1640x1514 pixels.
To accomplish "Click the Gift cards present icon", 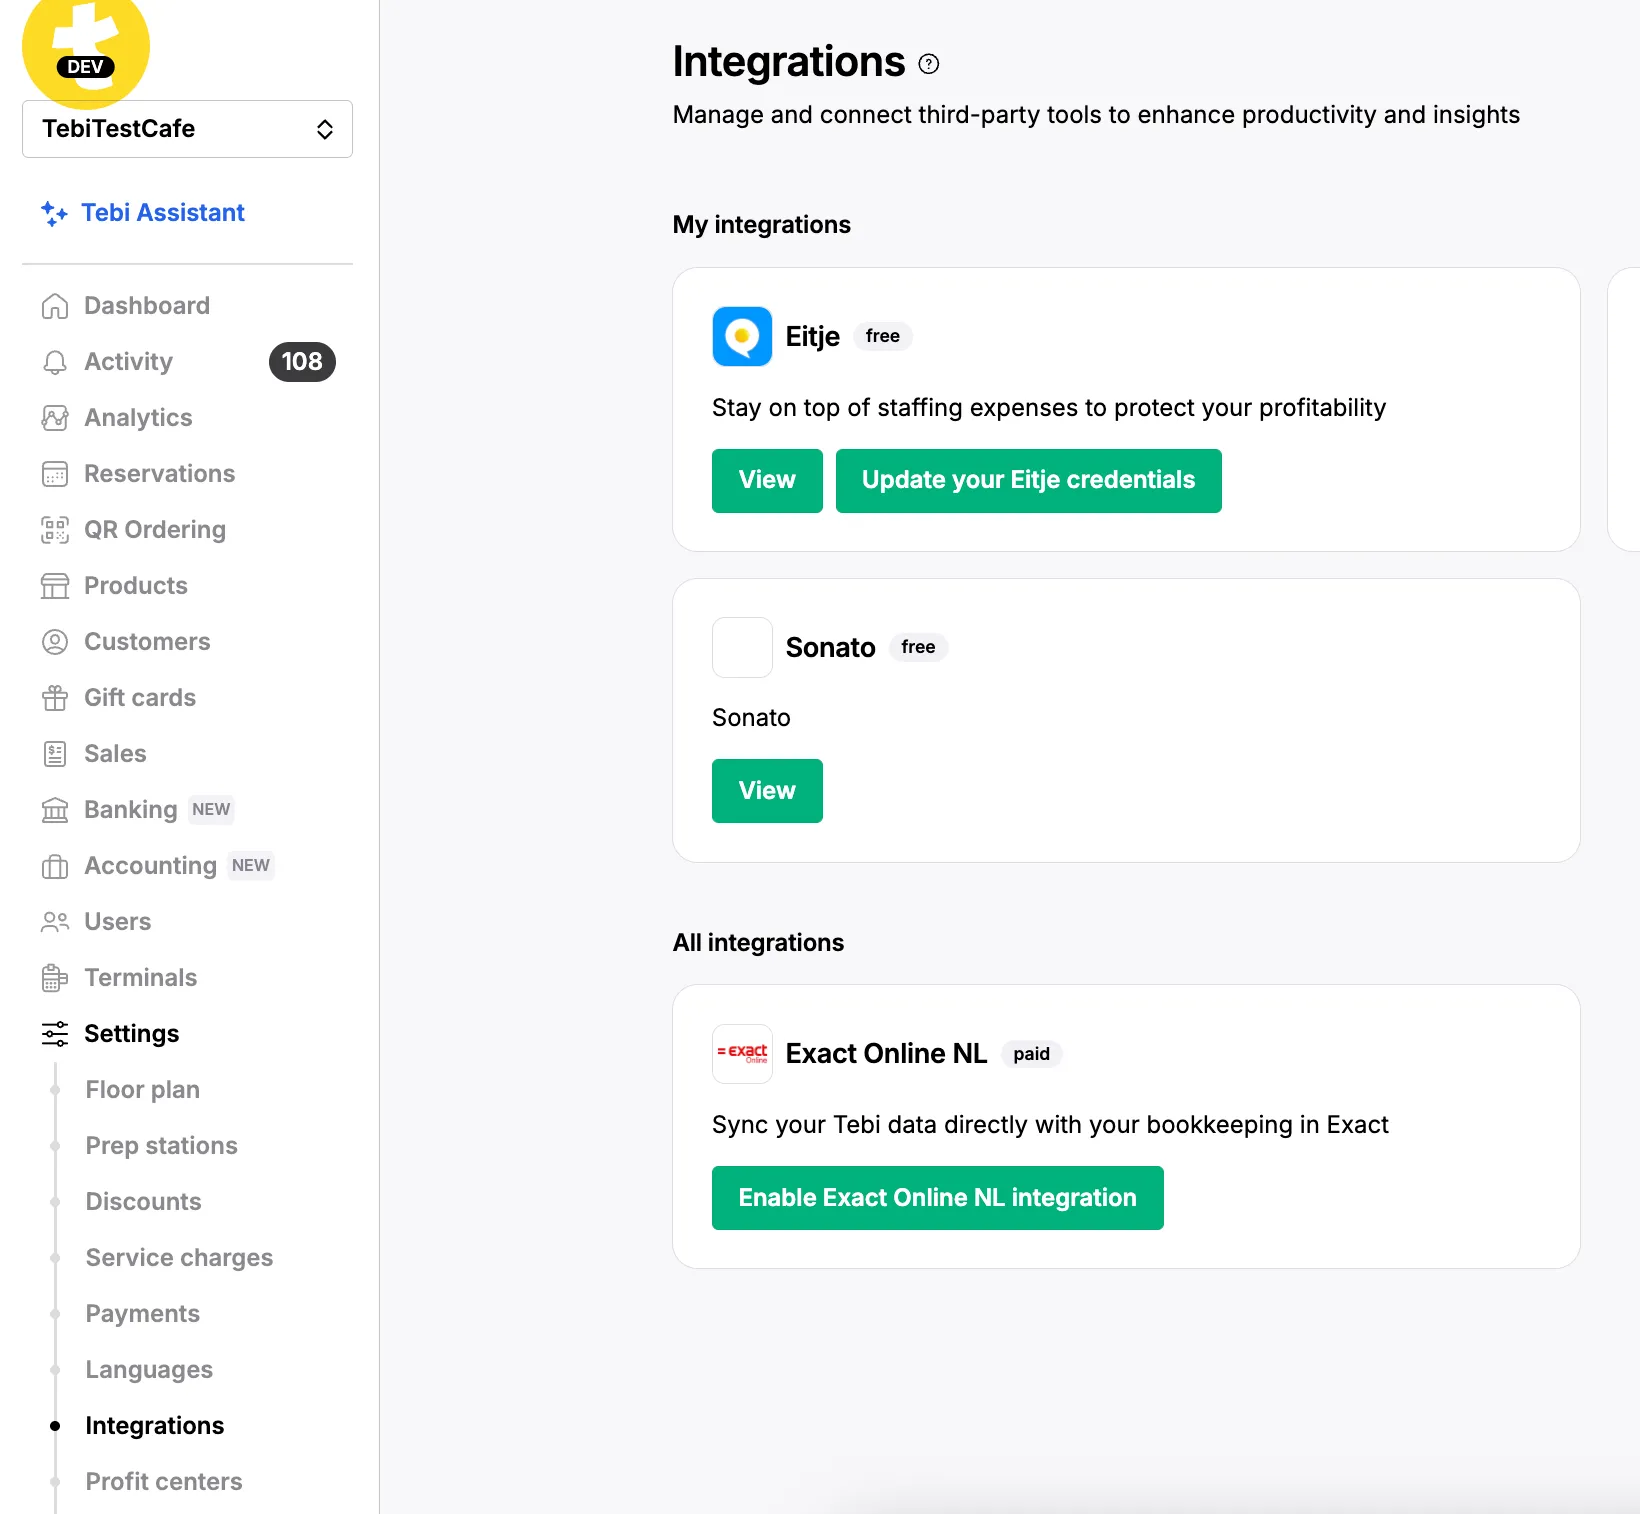I will click(55, 698).
